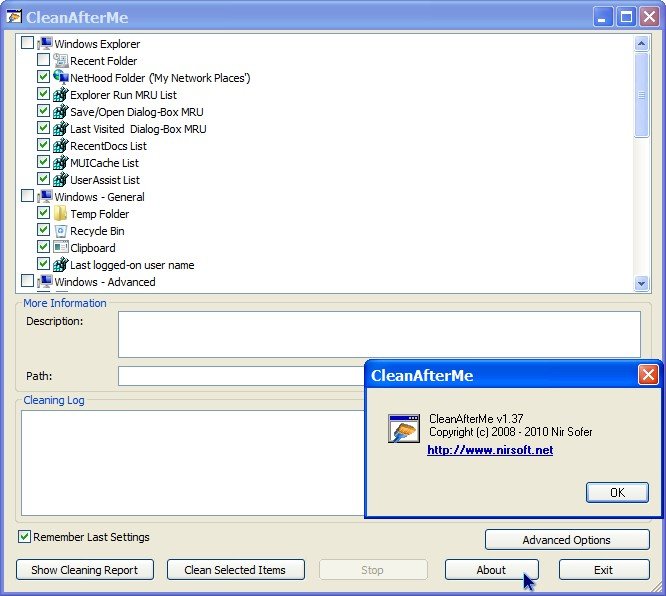
Task: Open the About dialog button
Action: (491, 570)
